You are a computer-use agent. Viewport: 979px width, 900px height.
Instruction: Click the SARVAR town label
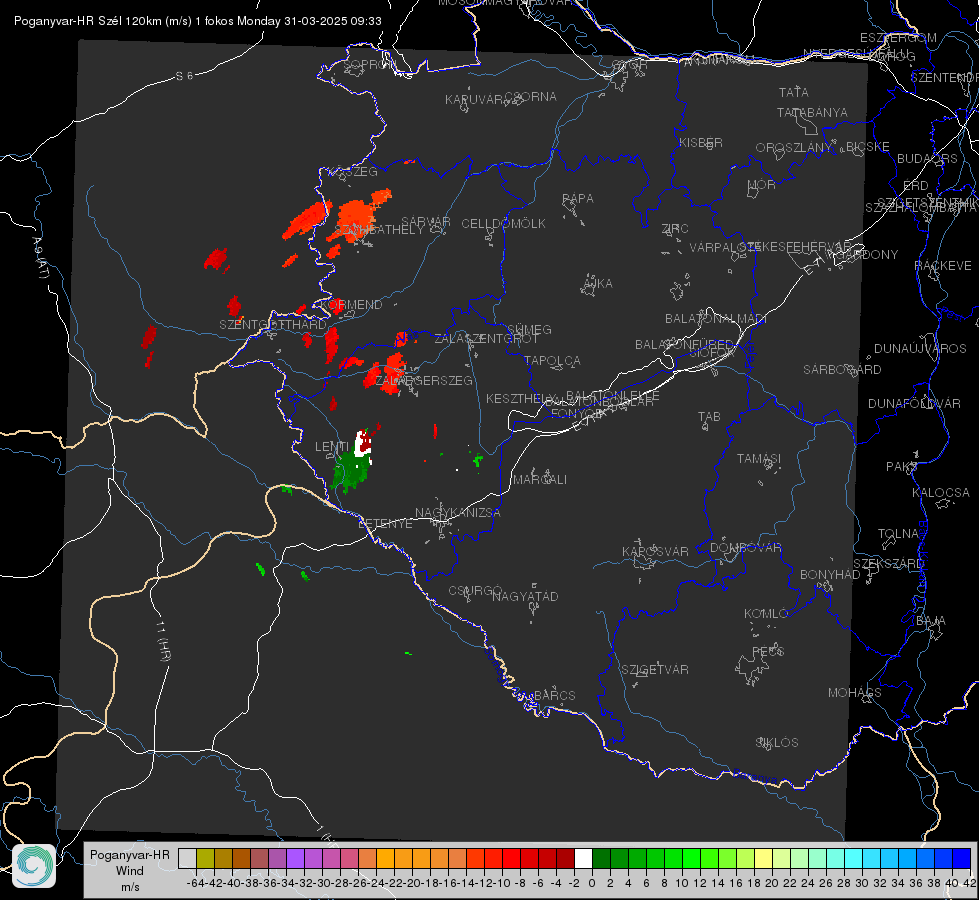click(x=426, y=222)
